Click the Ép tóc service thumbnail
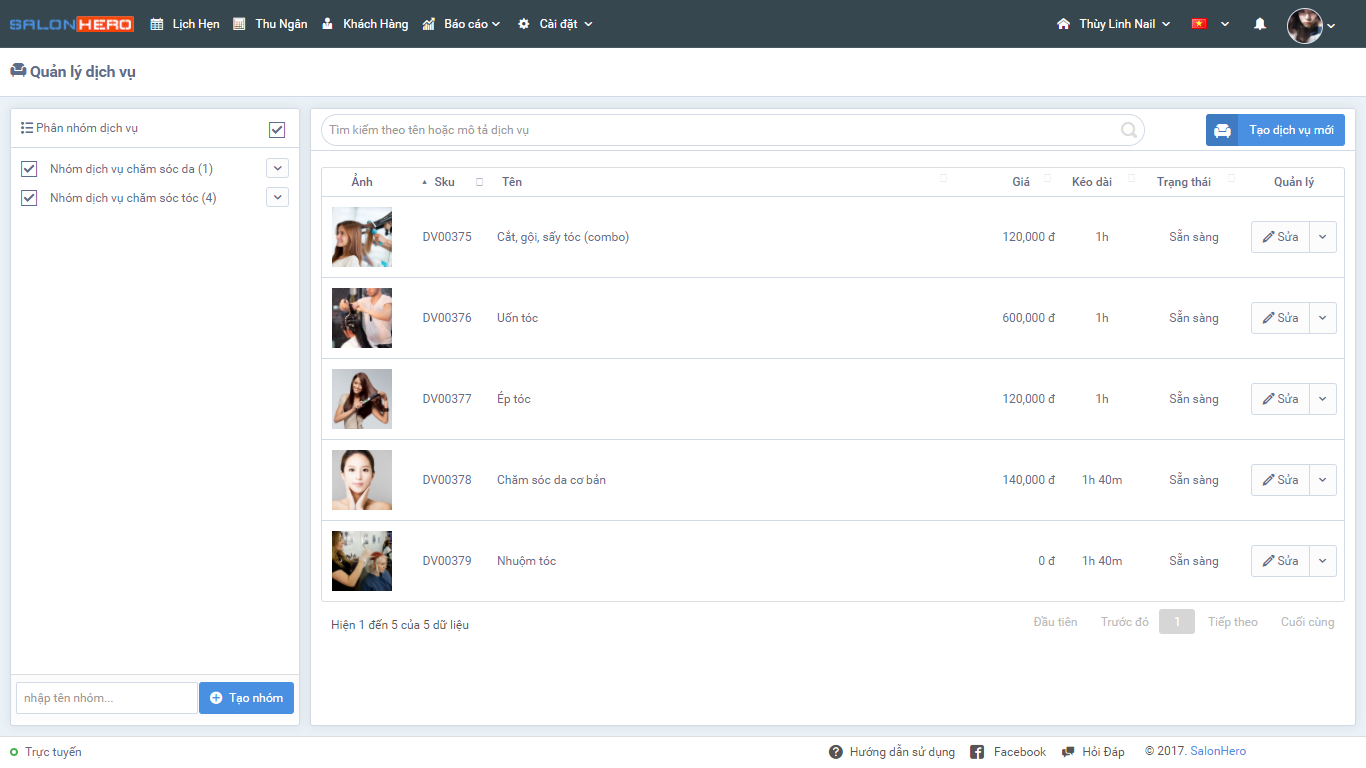Screen dimensions: 1366x768 click(x=362, y=399)
